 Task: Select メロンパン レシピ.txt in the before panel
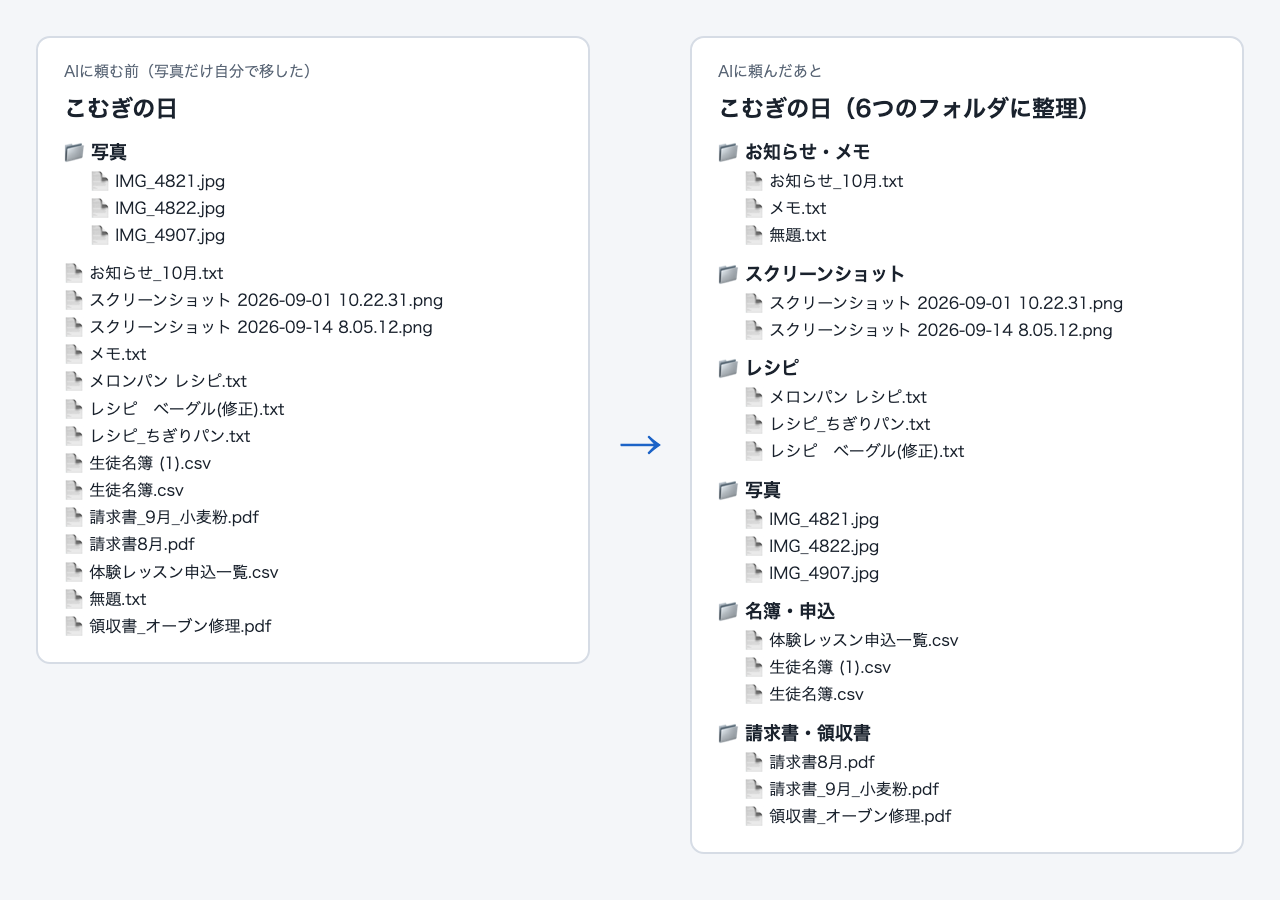click(168, 381)
